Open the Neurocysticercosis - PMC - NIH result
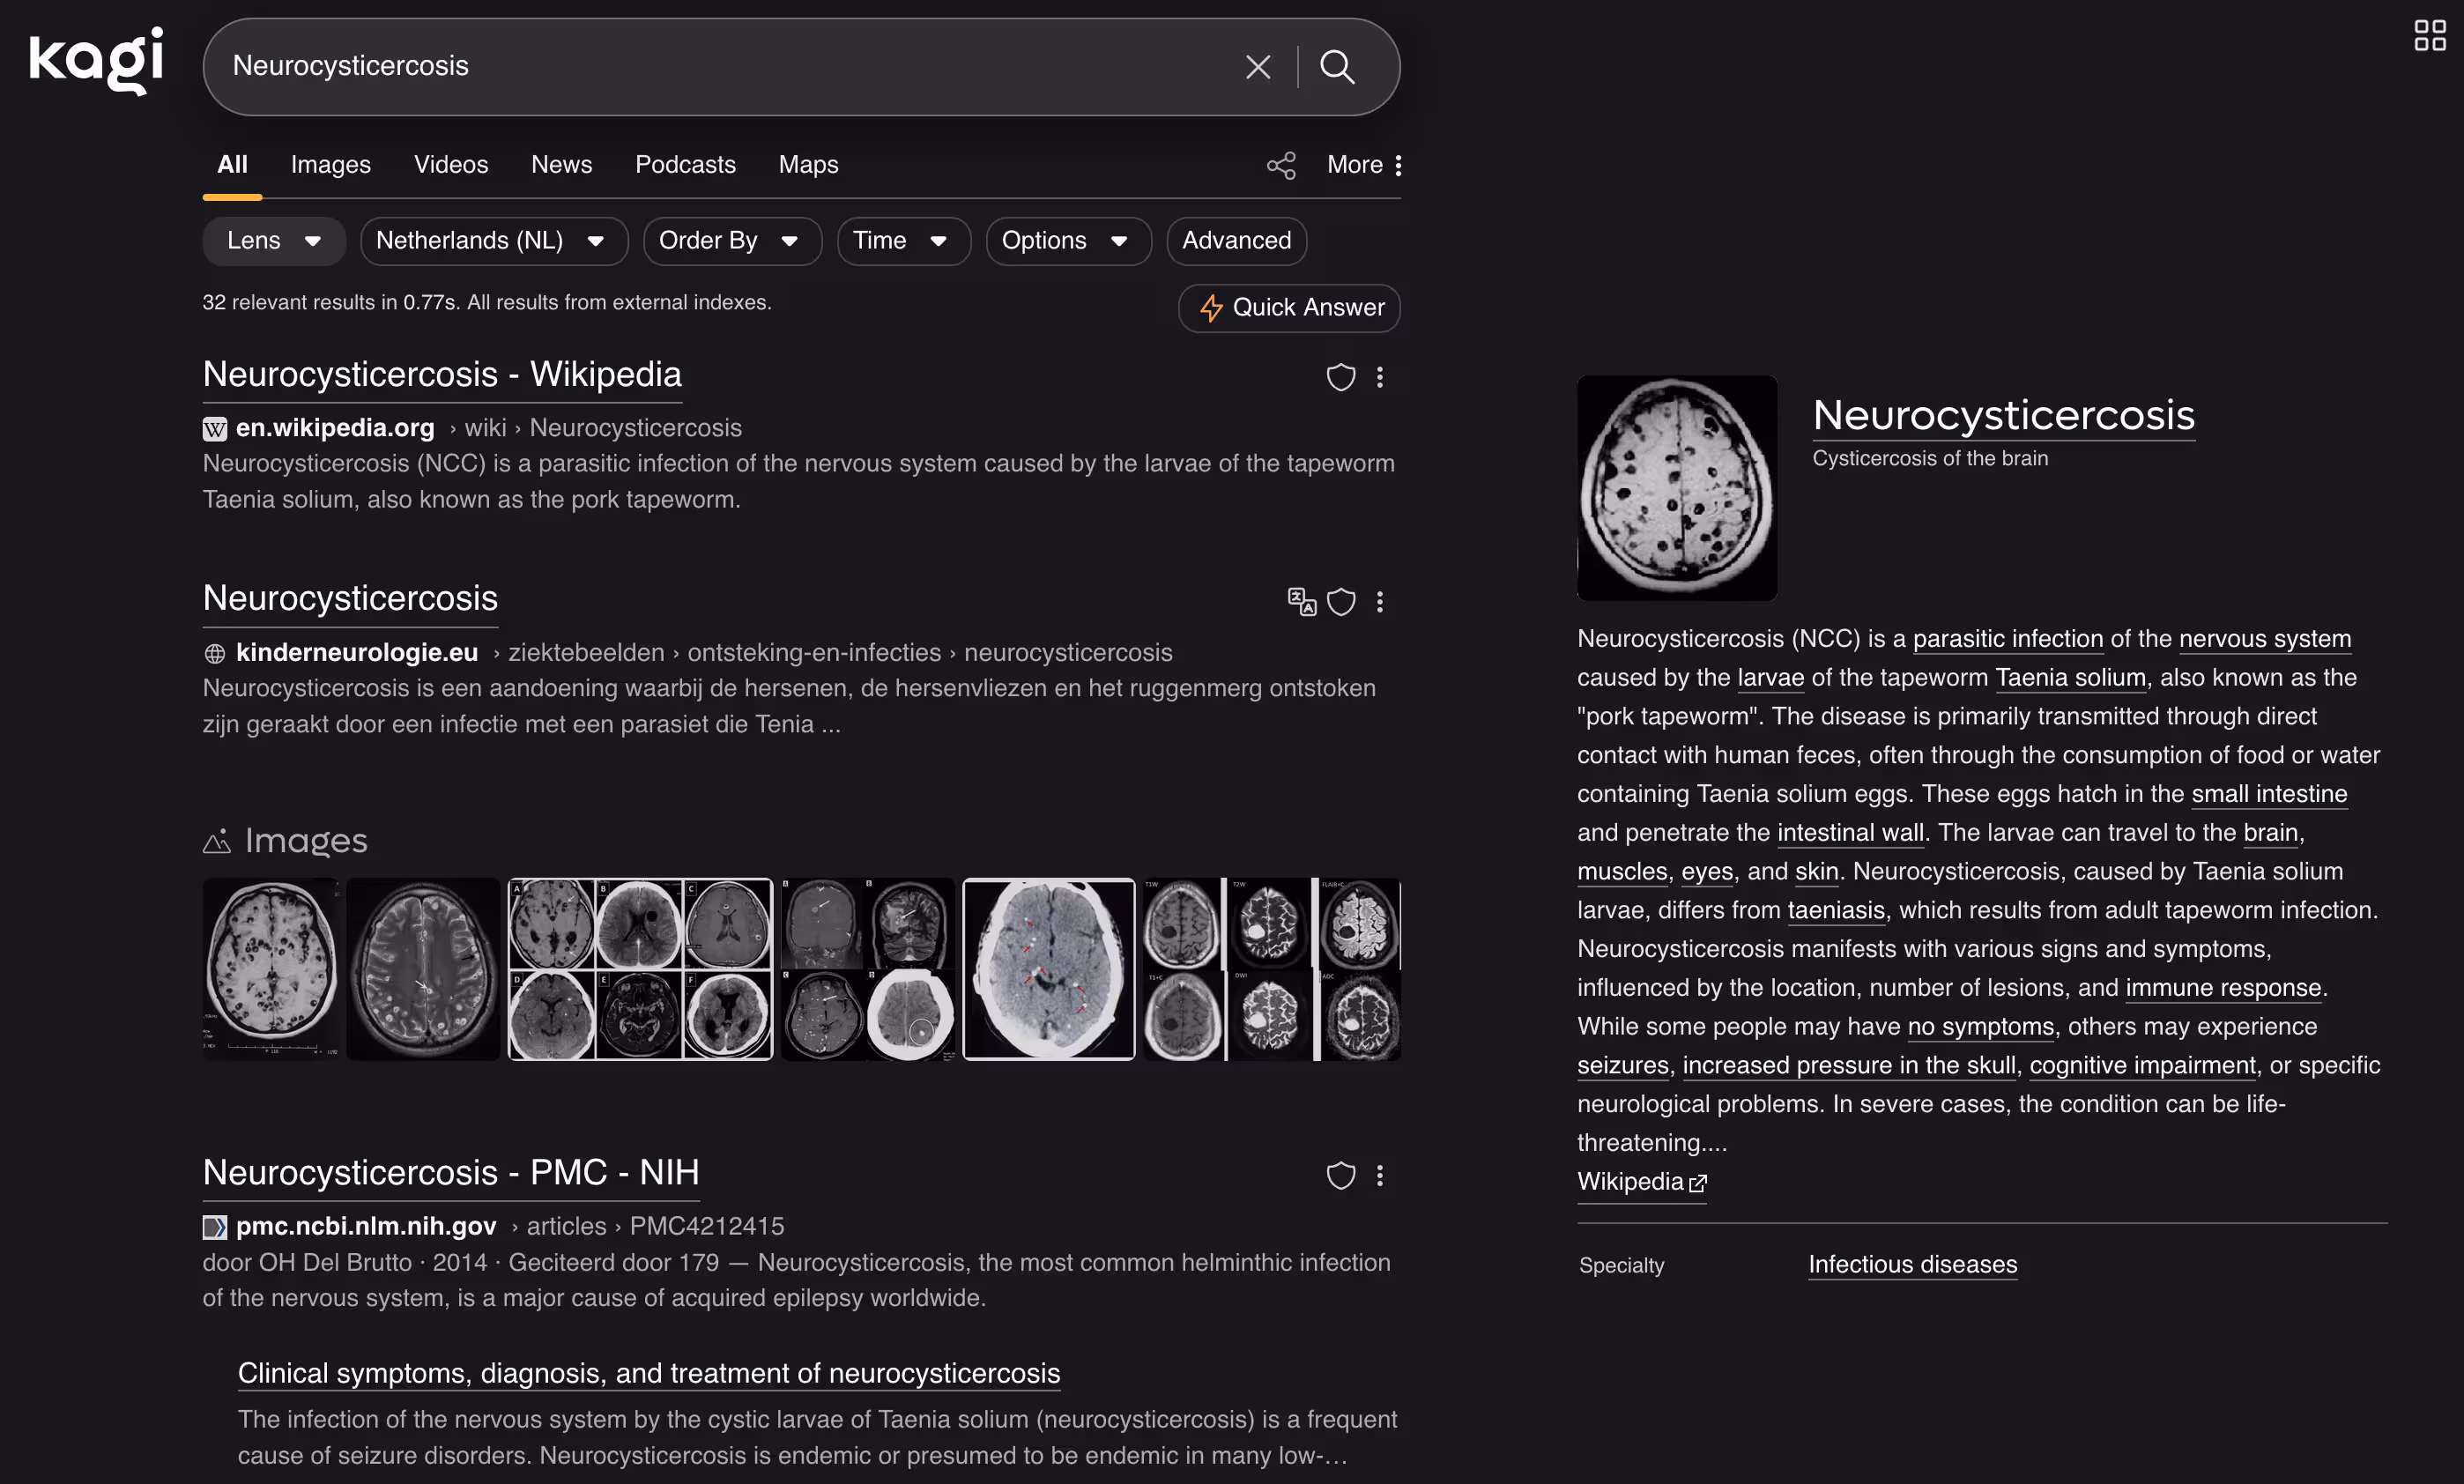Viewport: 2464px width, 1484px height. 451,1173
